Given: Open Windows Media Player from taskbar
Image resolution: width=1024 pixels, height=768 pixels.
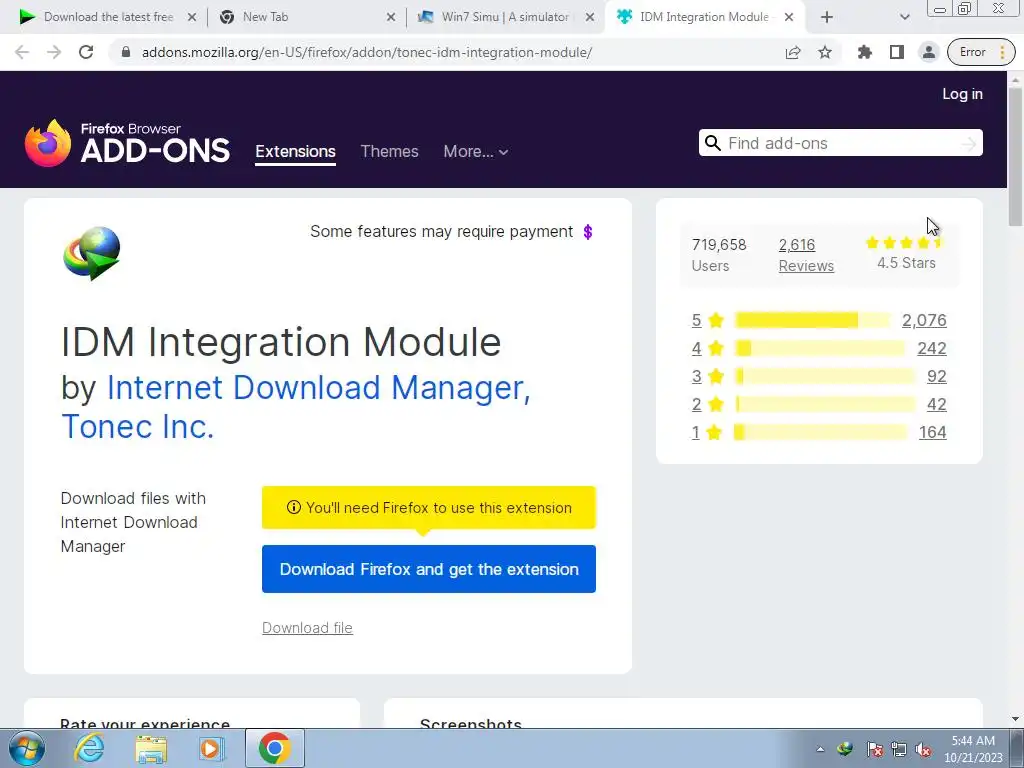Looking at the screenshot, I should 210,748.
